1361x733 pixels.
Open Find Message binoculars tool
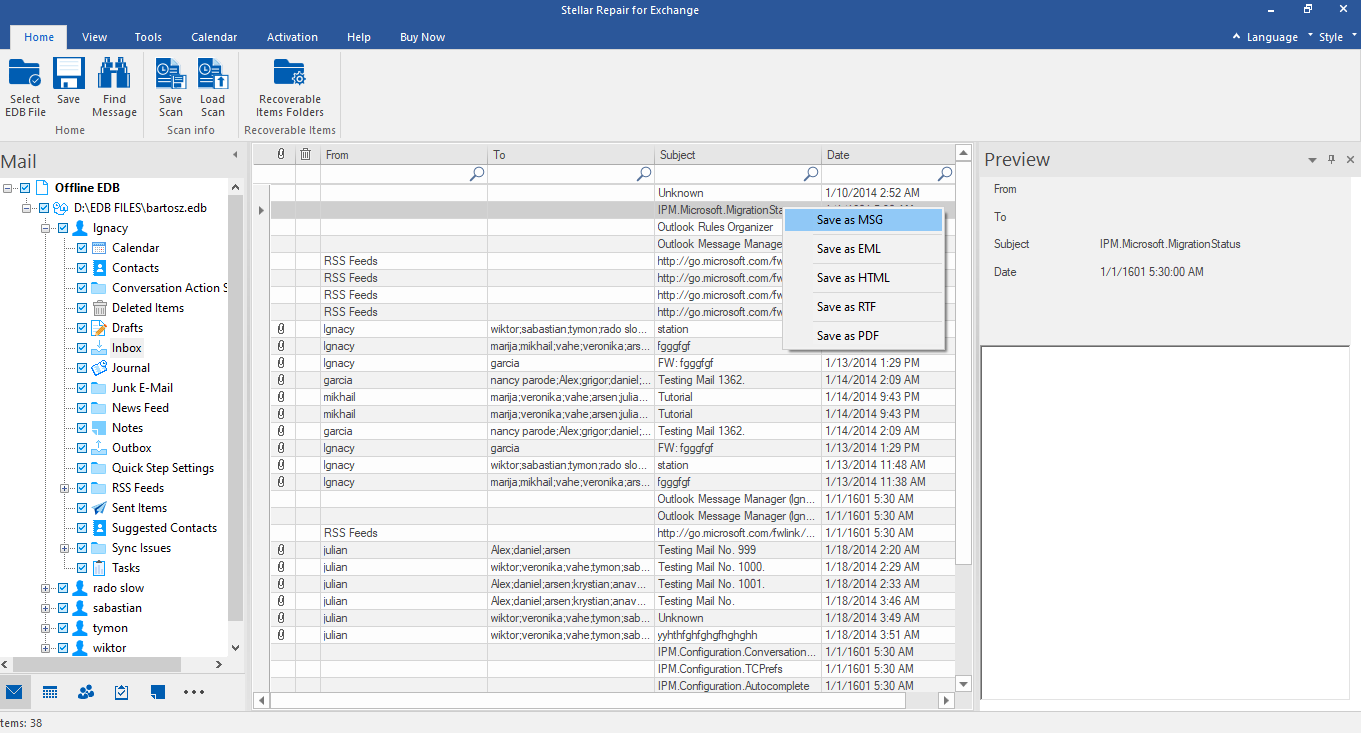(114, 74)
